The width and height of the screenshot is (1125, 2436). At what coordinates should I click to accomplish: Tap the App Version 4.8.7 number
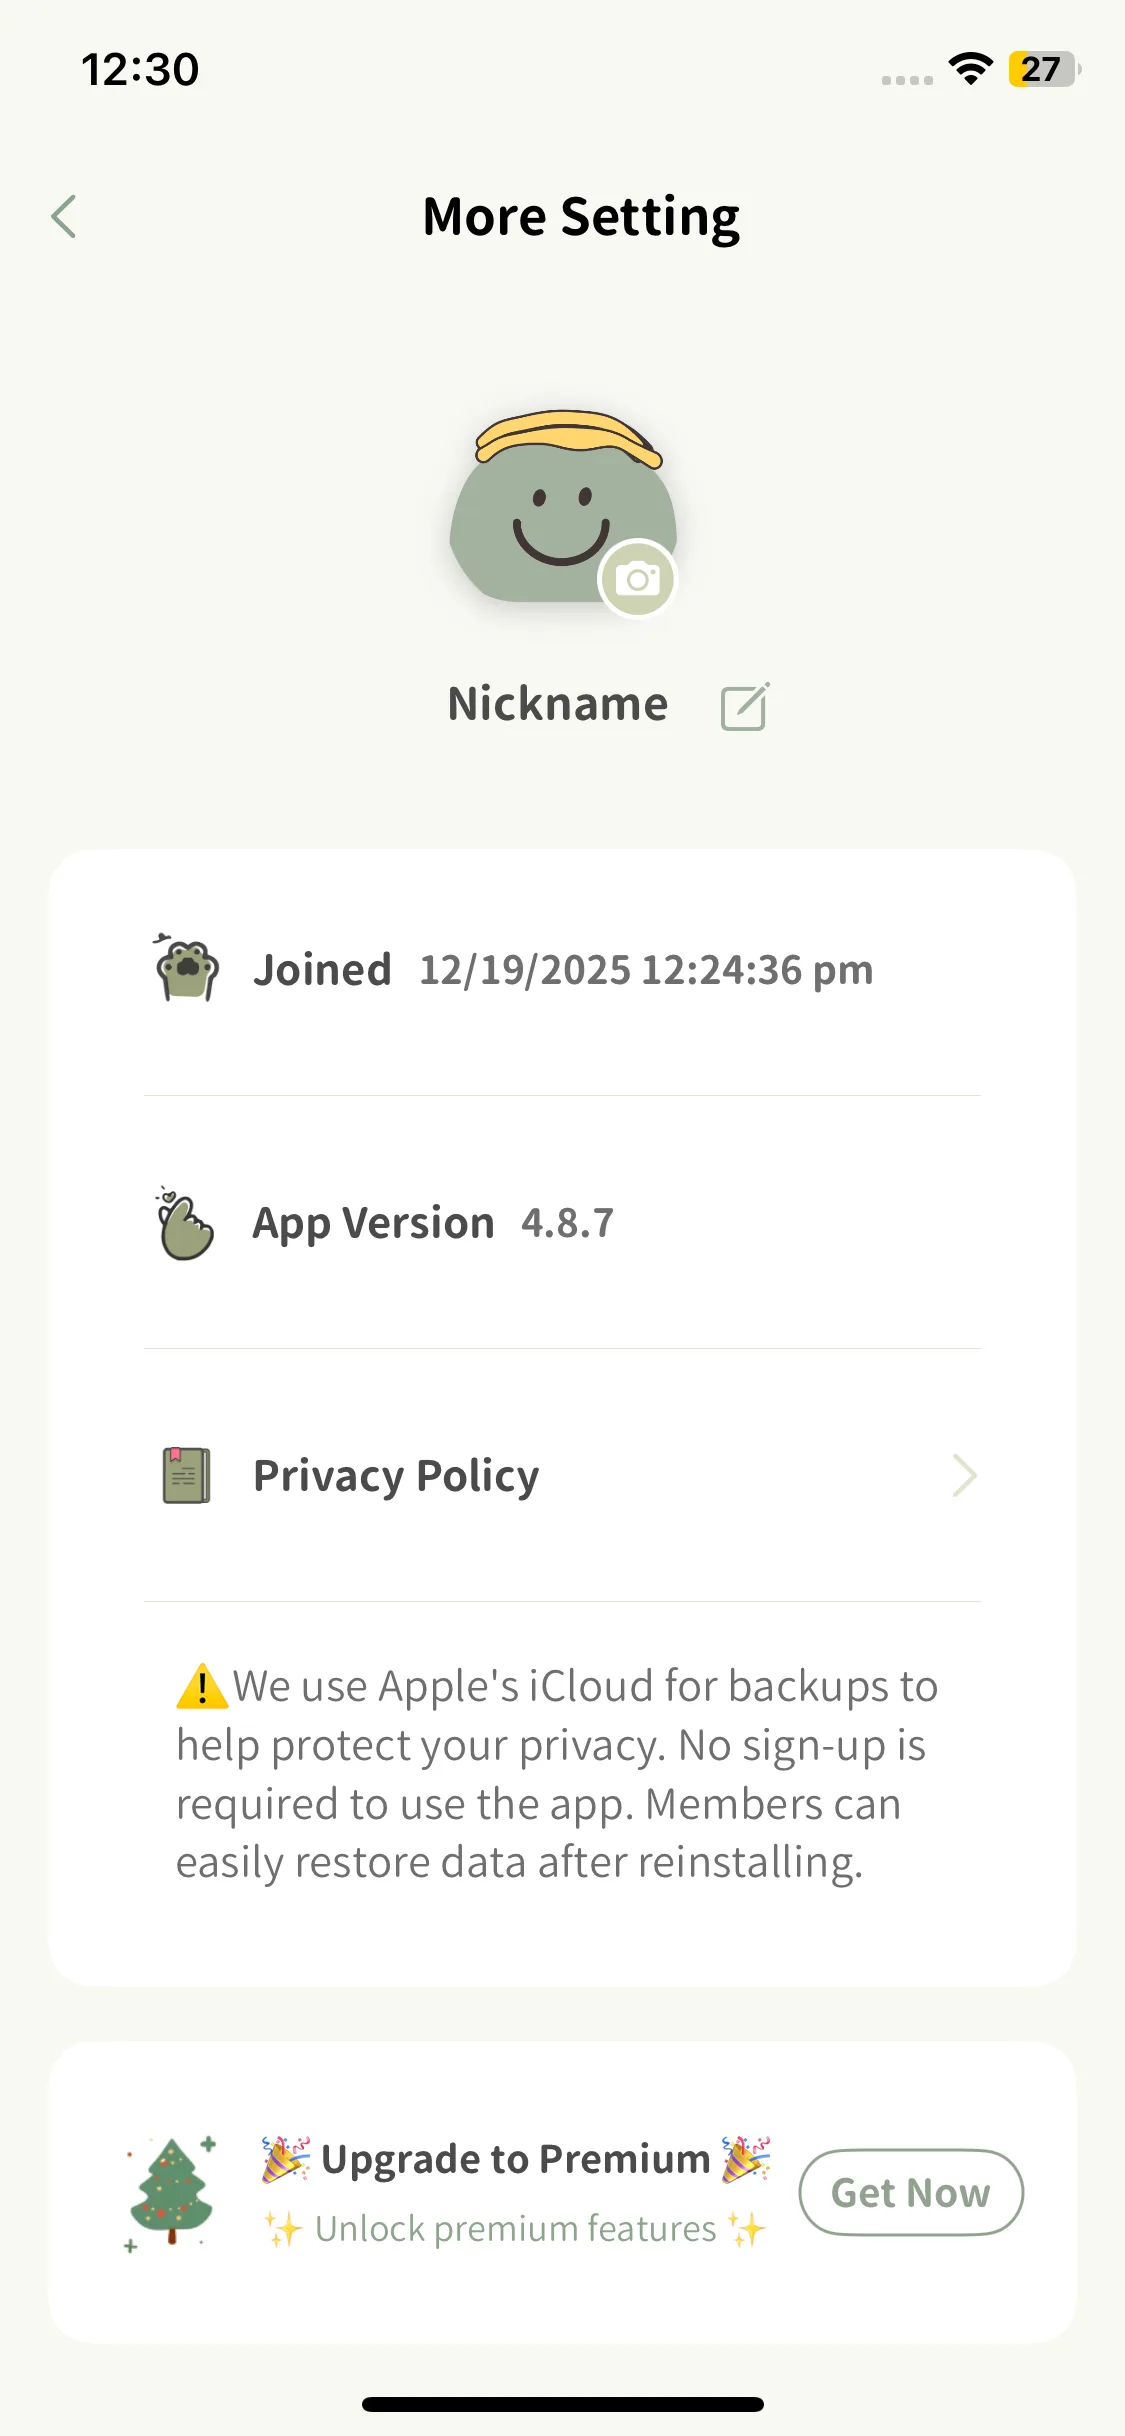pos(567,1223)
